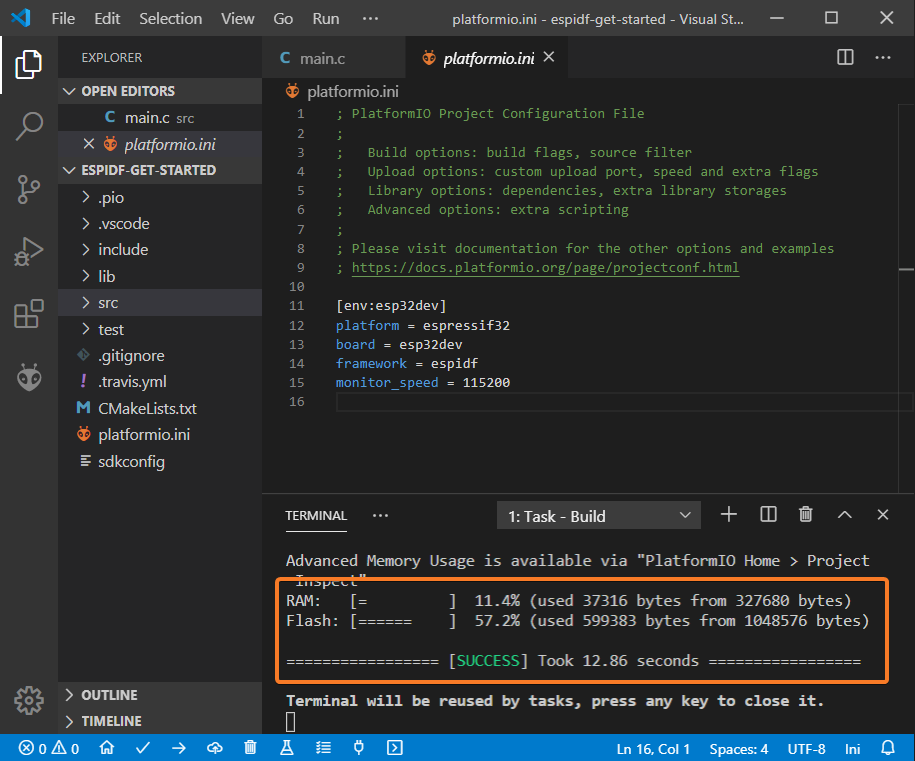Image resolution: width=915 pixels, height=761 pixels.
Task: Click Run Task list icon in status bar
Action: pyautogui.click(x=323, y=748)
